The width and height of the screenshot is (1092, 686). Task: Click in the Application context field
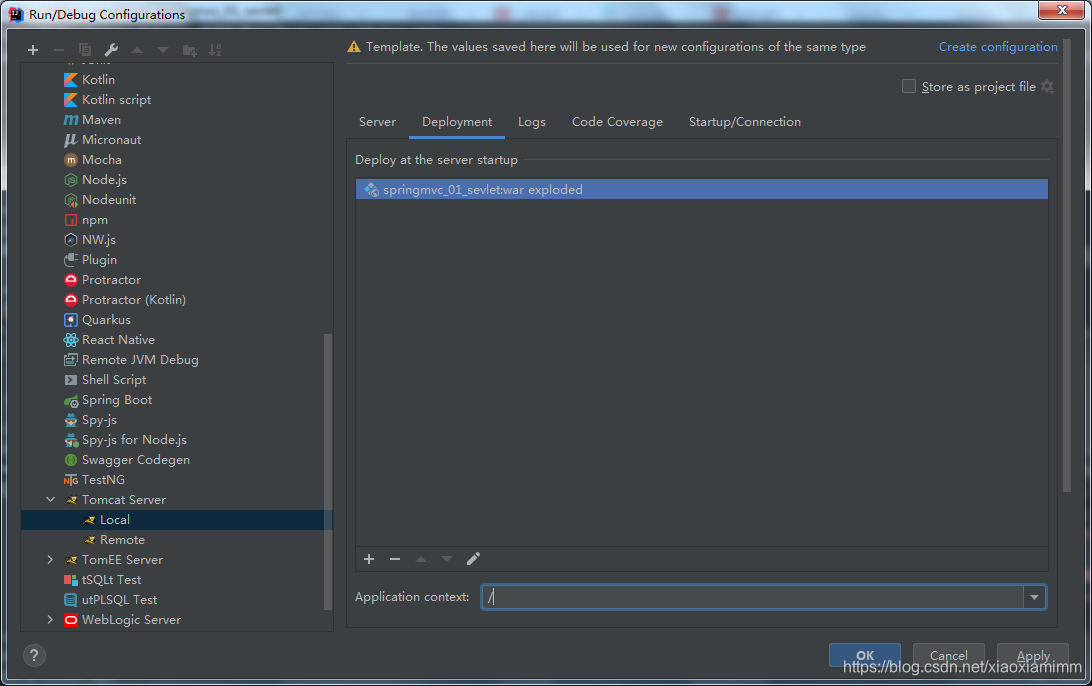tap(752, 598)
